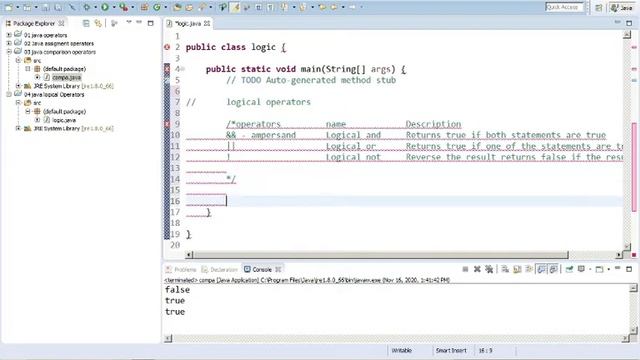Click the Pin Console icon
The height and width of the screenshot is (360, 640).
pyautogui.click(x=569, y=269)
